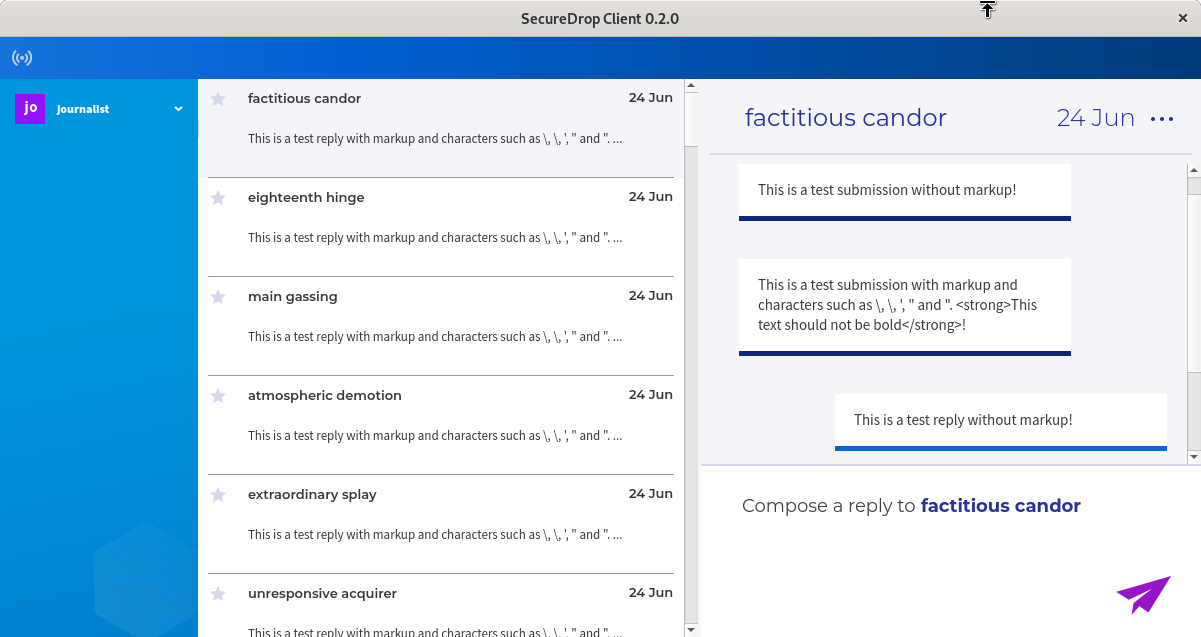Image resolution: width=1201 pixels, height=637 pixels.
Task: Click the conversation header date '24 Jun'
Action: point(1095,118)
